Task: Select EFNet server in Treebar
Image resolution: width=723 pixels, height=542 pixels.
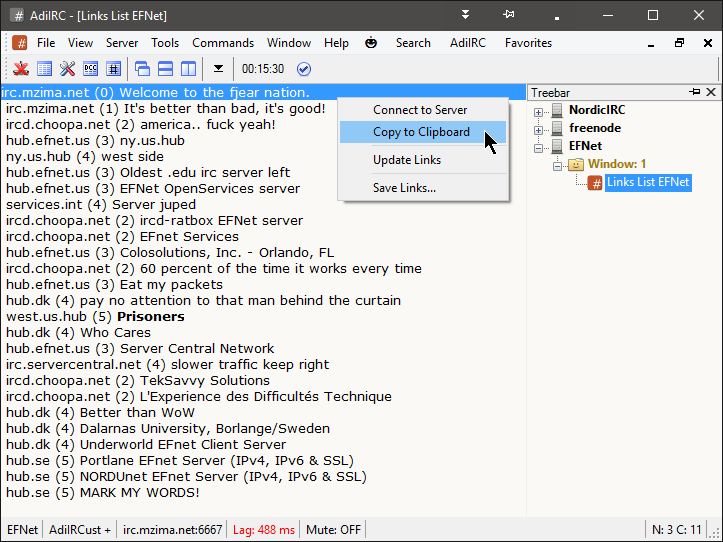Action: [x=585, y=146]
